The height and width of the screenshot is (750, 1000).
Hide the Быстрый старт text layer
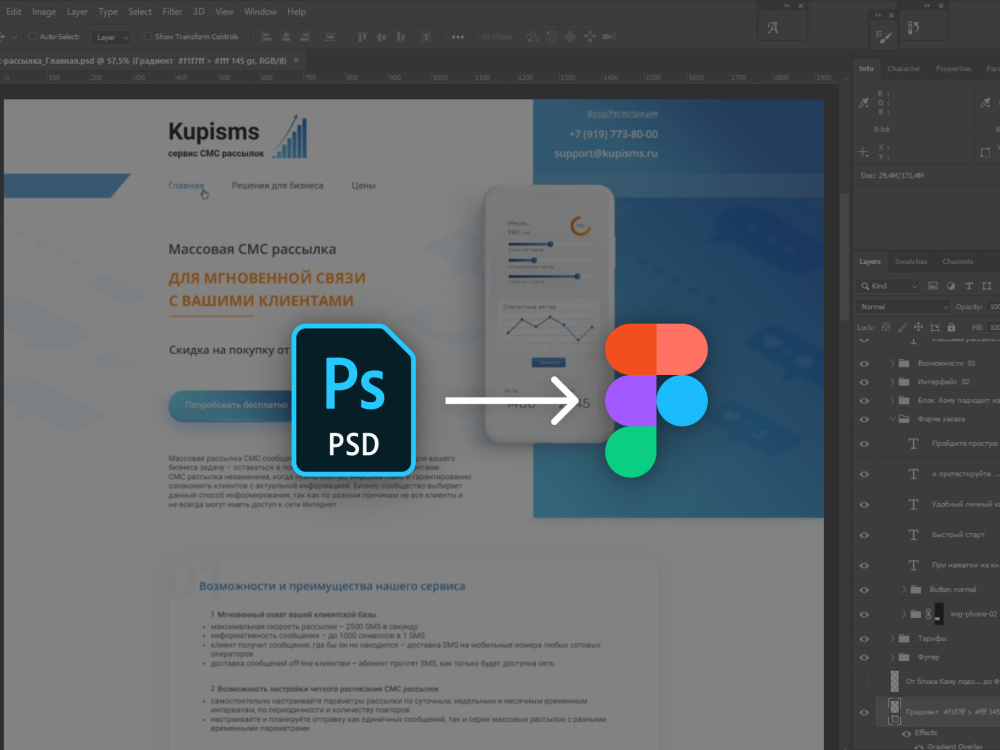(x=864, y=535)
